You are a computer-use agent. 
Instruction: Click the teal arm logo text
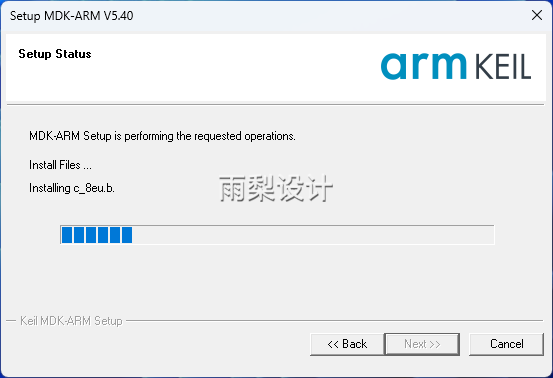[424, 66]
